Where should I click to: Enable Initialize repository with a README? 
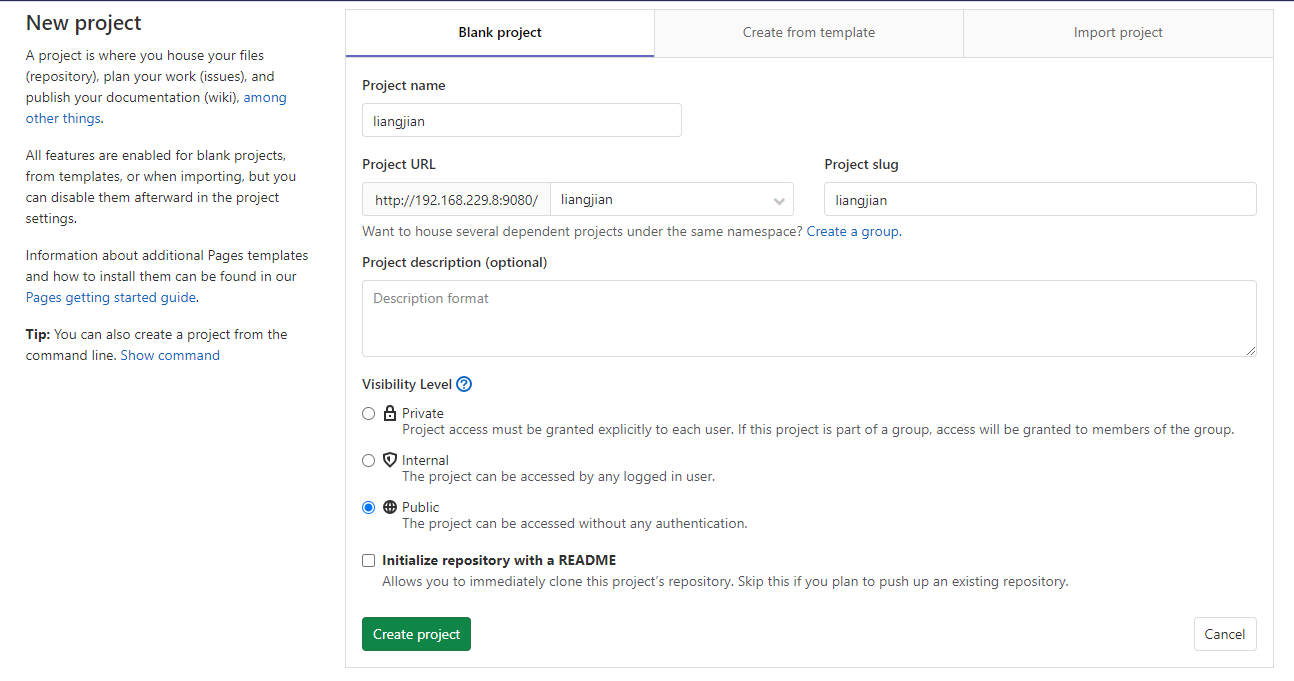click(369, 560)
